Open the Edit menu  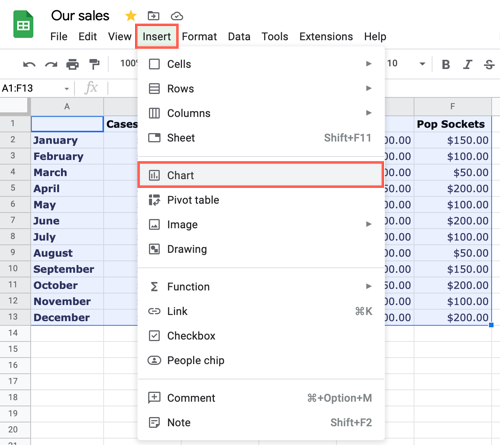point(87,36)
